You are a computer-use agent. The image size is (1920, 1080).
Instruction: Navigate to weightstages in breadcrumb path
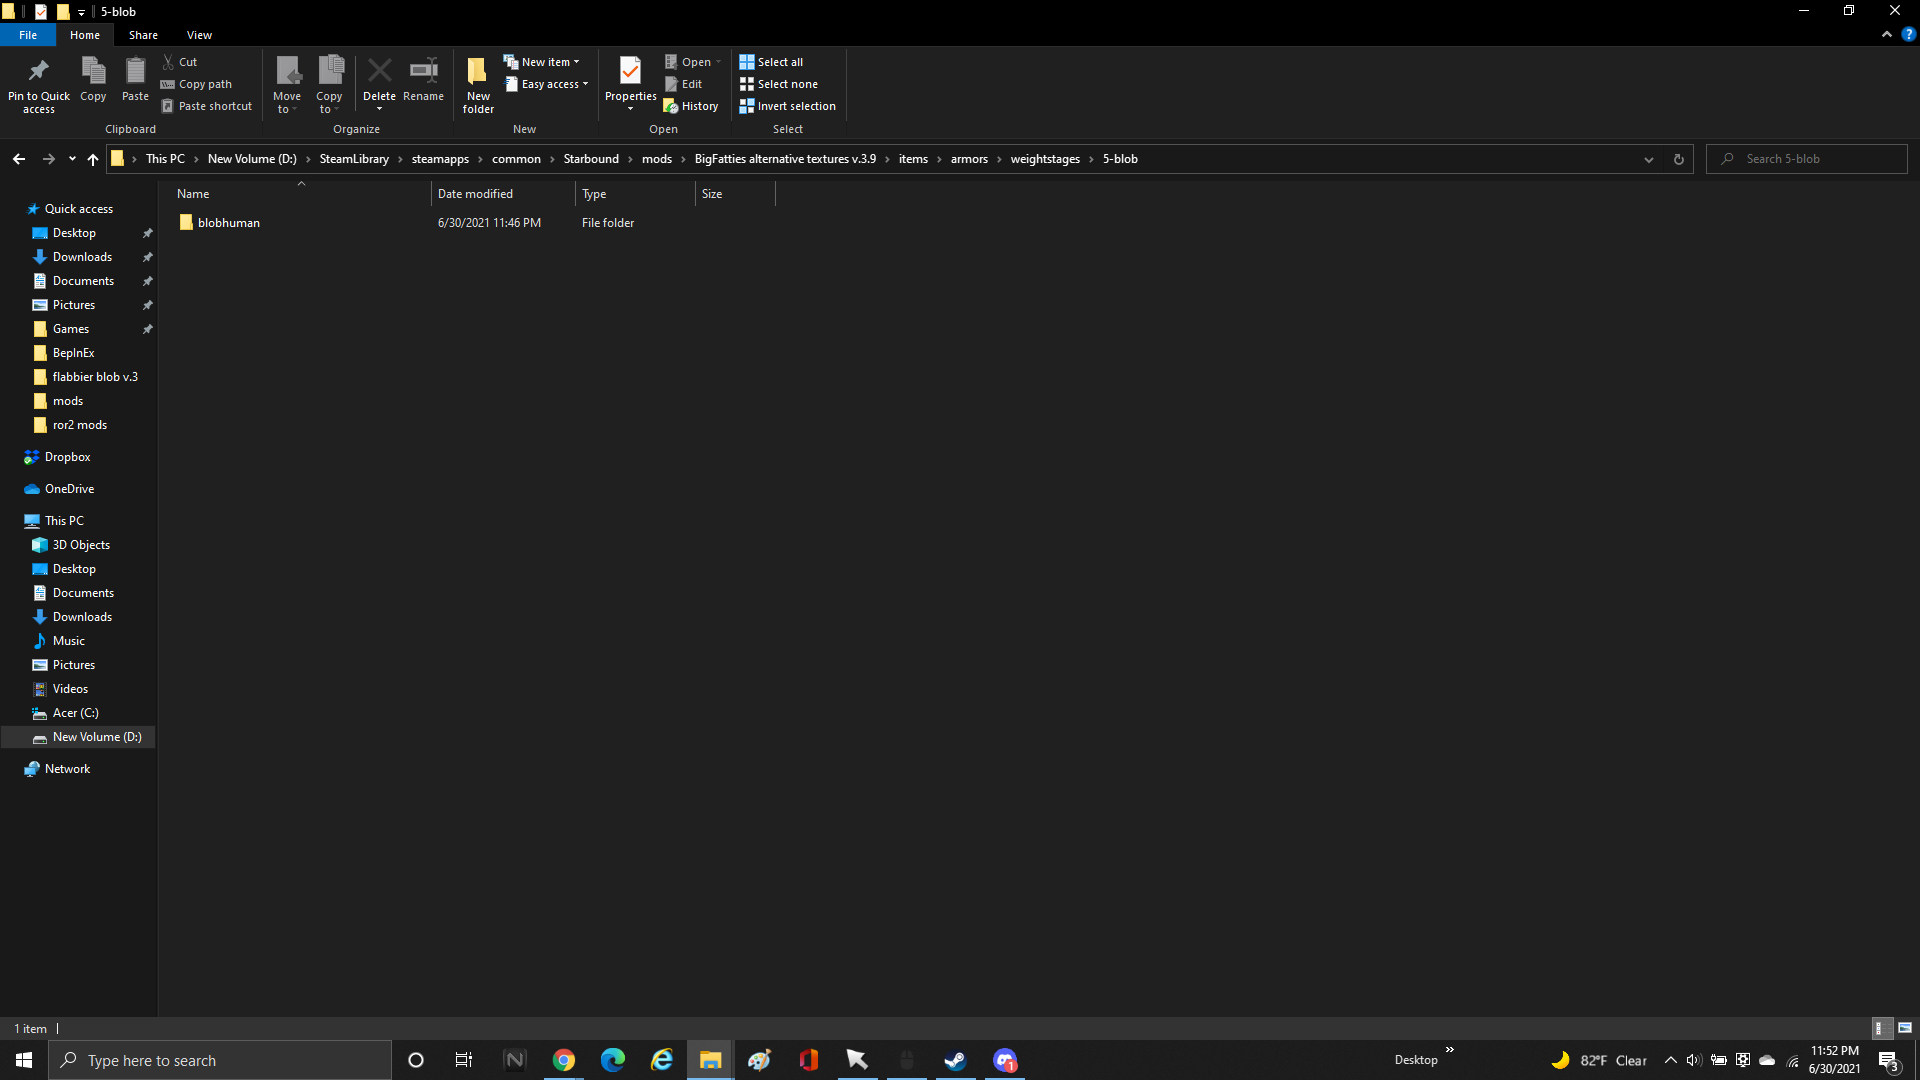point(1044,159)
